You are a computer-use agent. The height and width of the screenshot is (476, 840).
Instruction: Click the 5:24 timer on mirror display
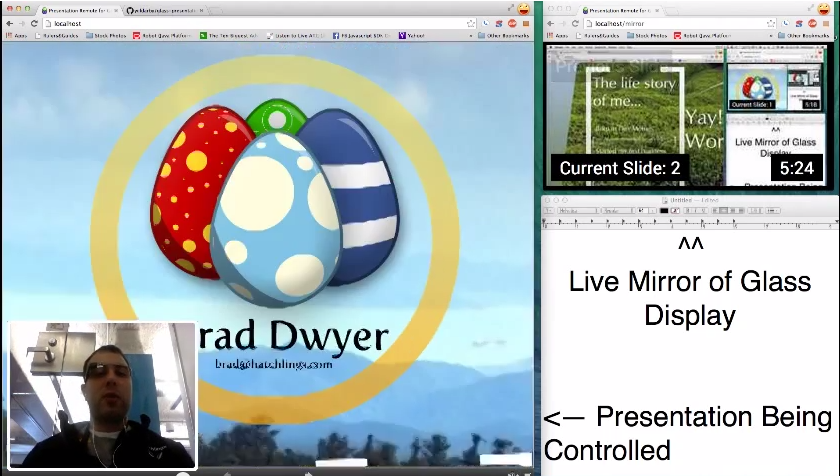(797, 168)
